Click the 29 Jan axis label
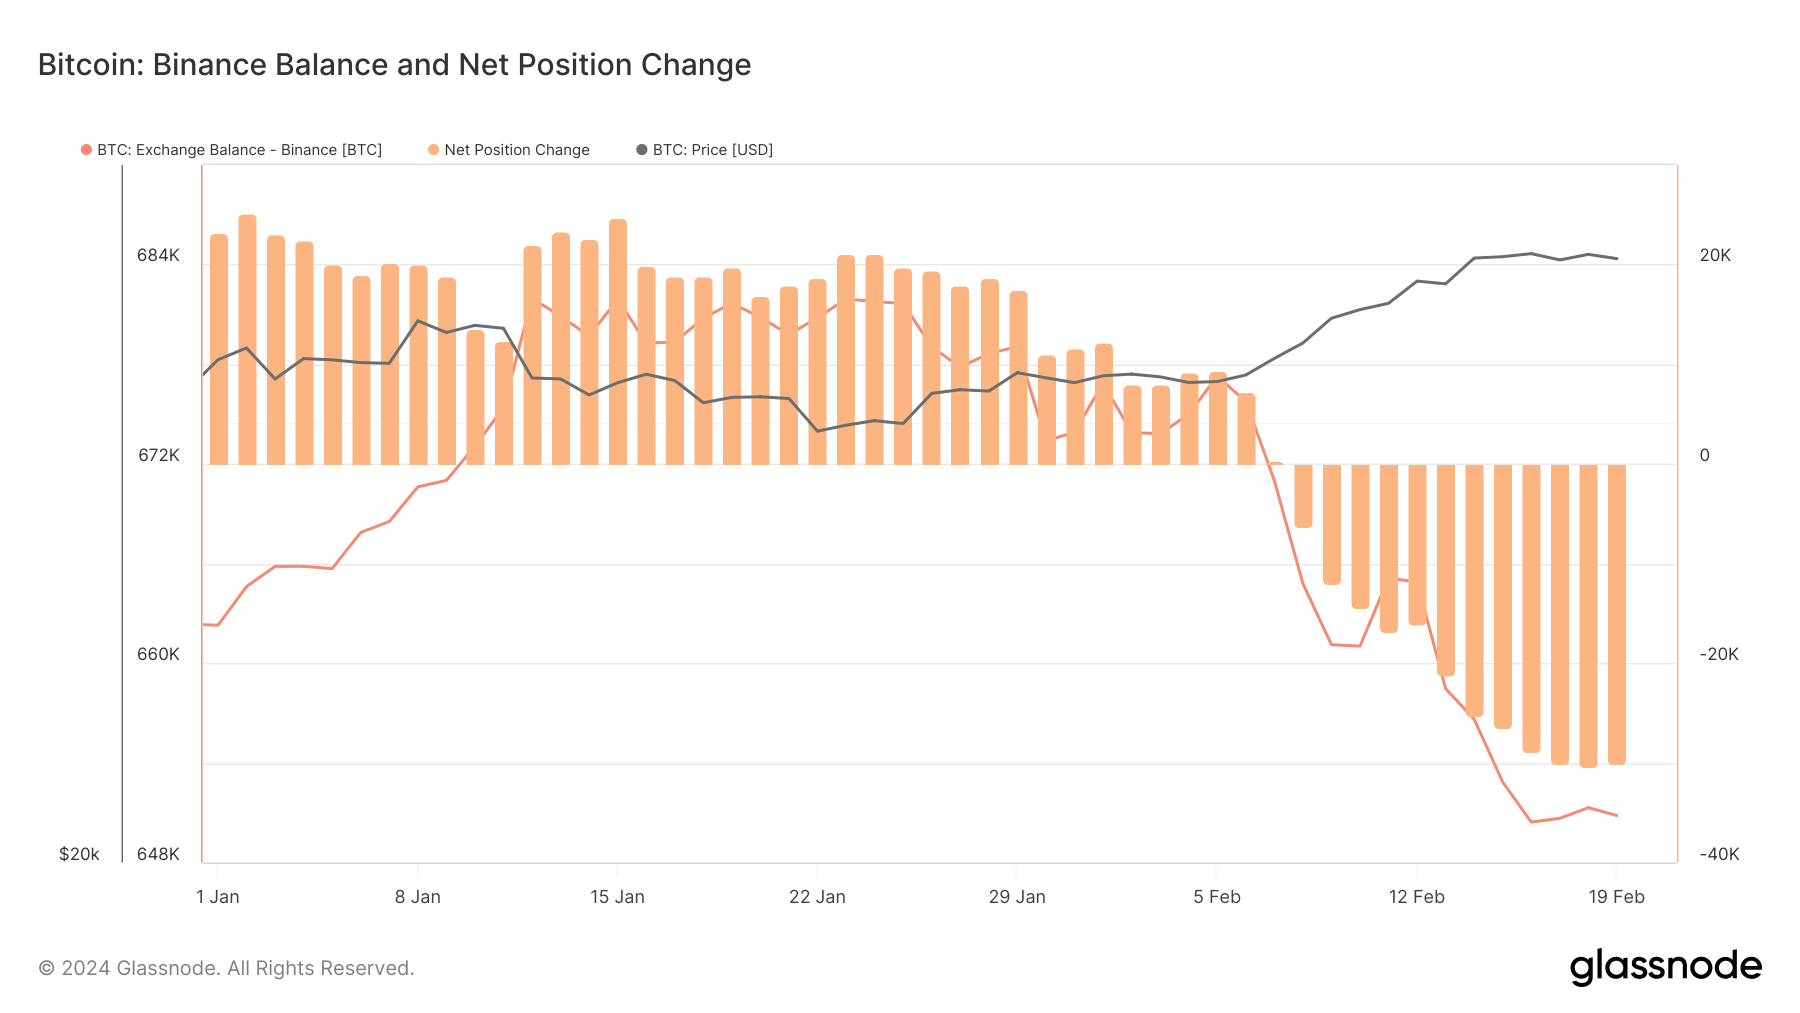The image size is (1800, 1013). (x=1017, y=897)
